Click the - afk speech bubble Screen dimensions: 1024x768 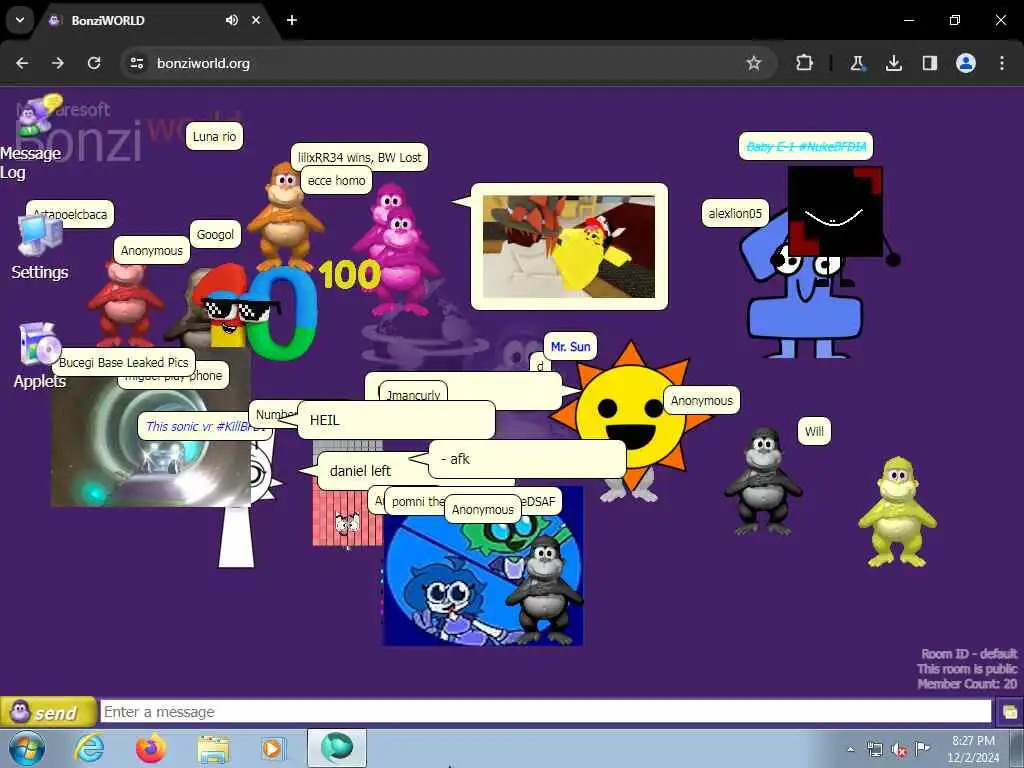[x=527, y=459]
